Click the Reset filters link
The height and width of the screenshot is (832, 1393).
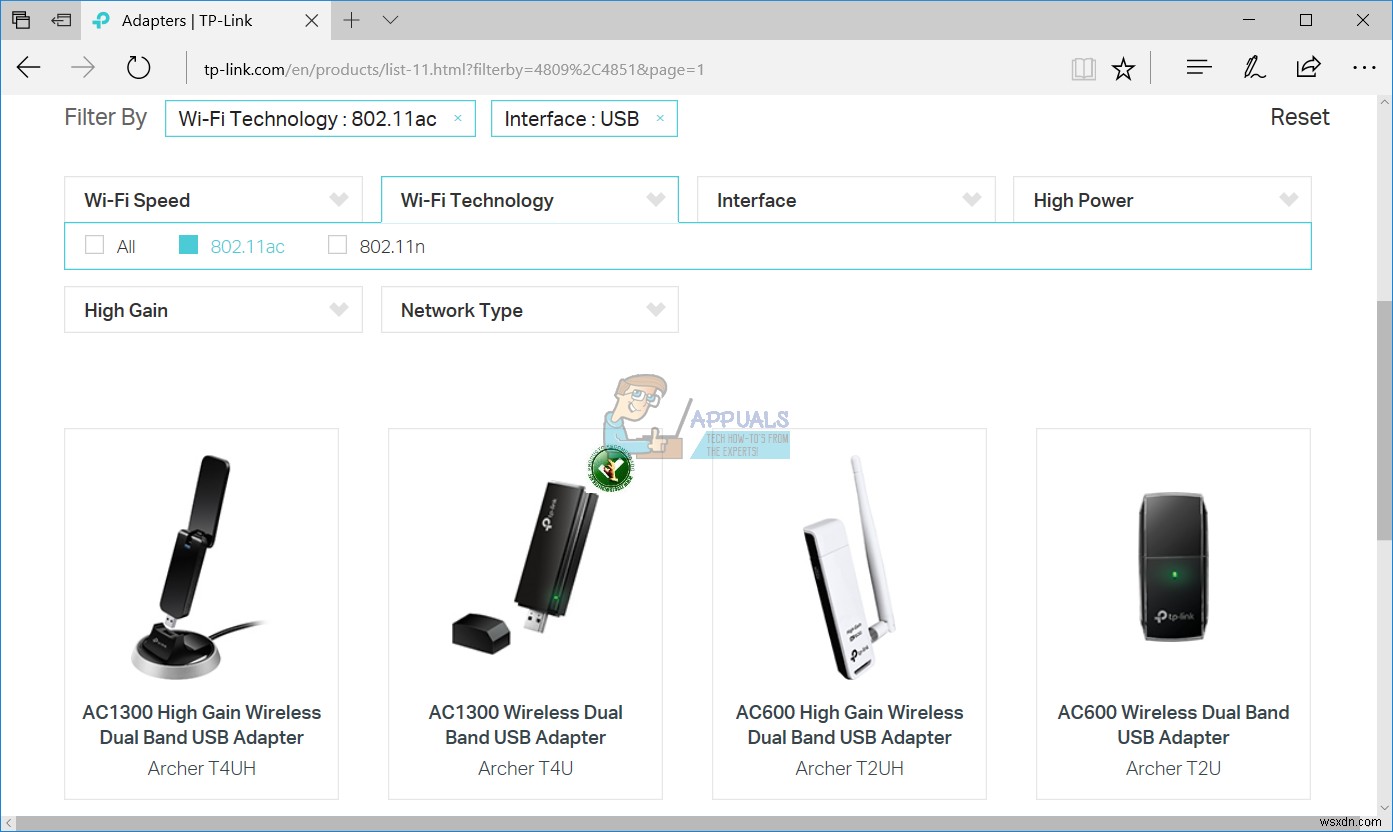1299,117
